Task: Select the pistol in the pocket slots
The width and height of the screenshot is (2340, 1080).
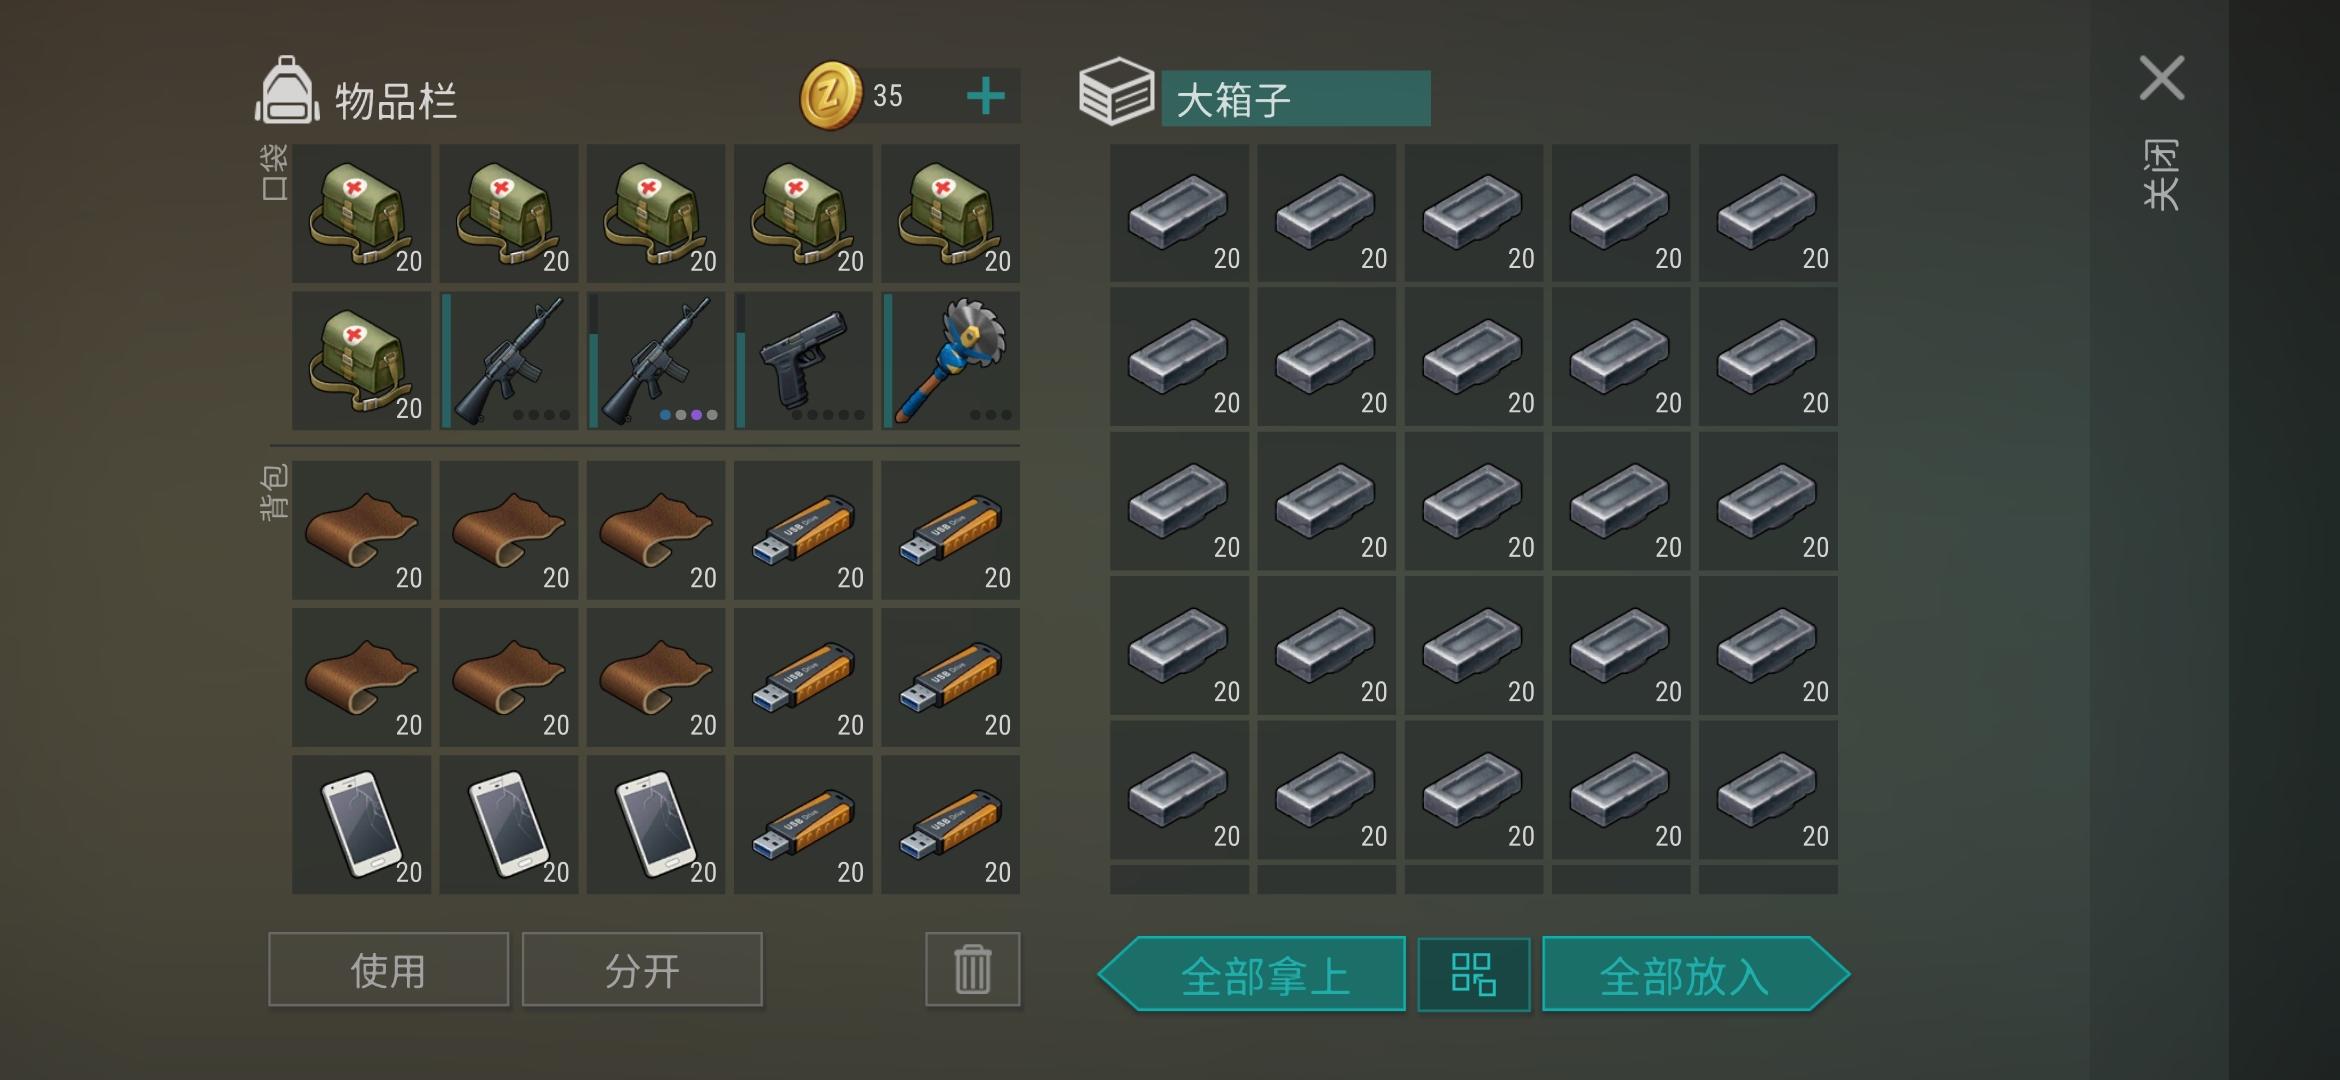Action: tap(803, 360)
